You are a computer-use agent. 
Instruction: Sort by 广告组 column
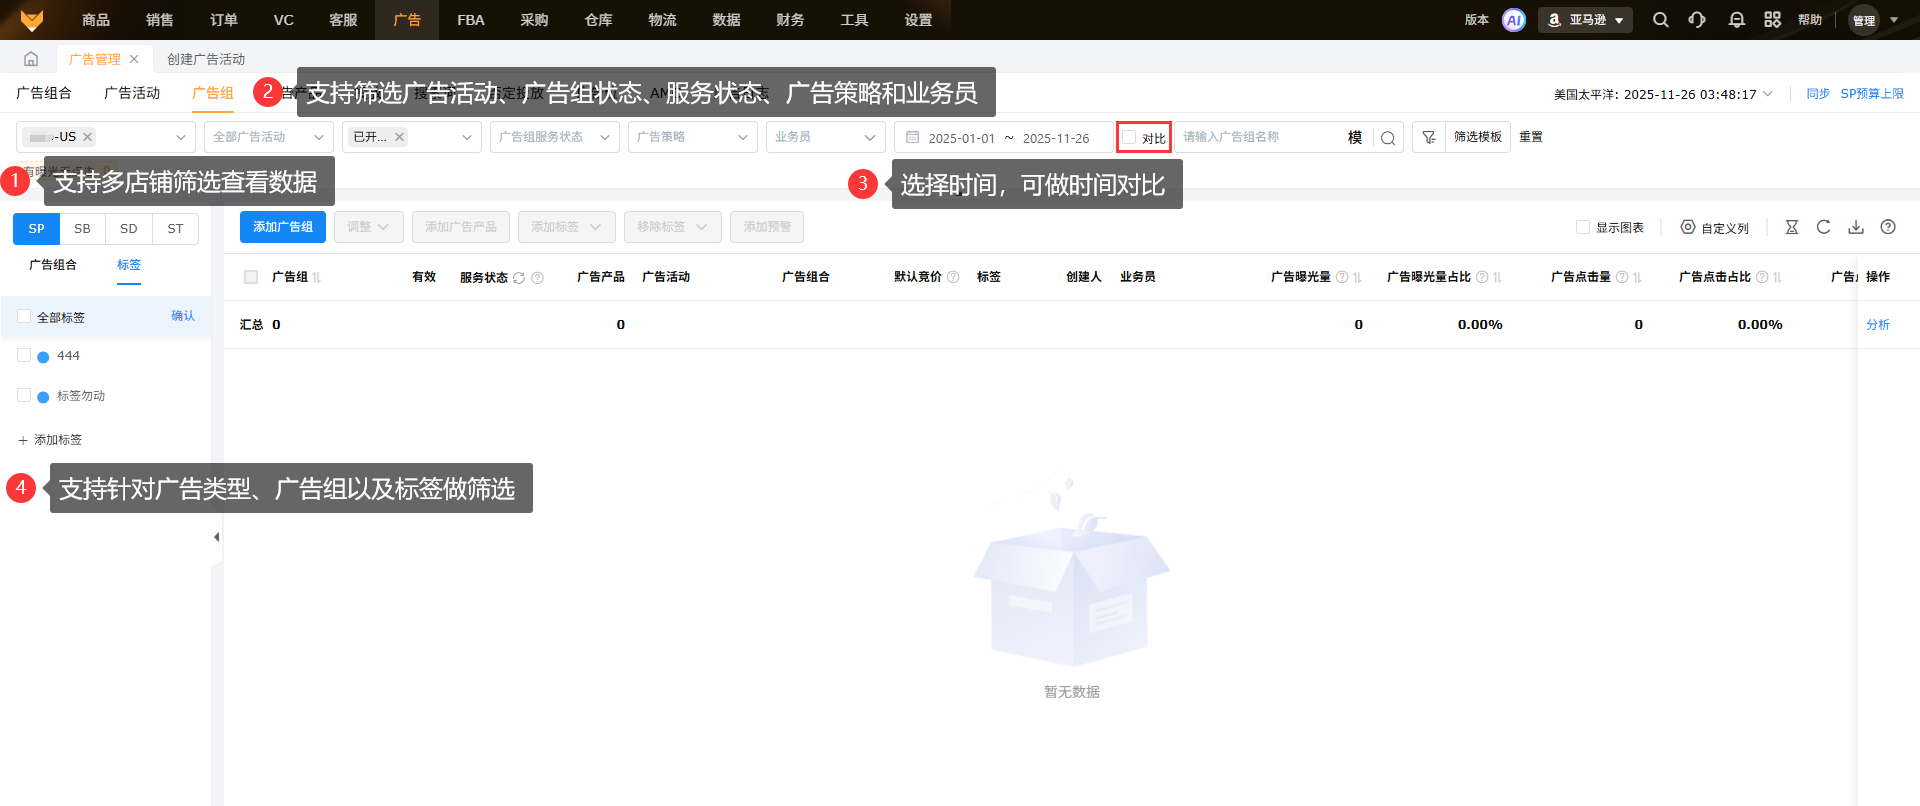pos(316,278)
